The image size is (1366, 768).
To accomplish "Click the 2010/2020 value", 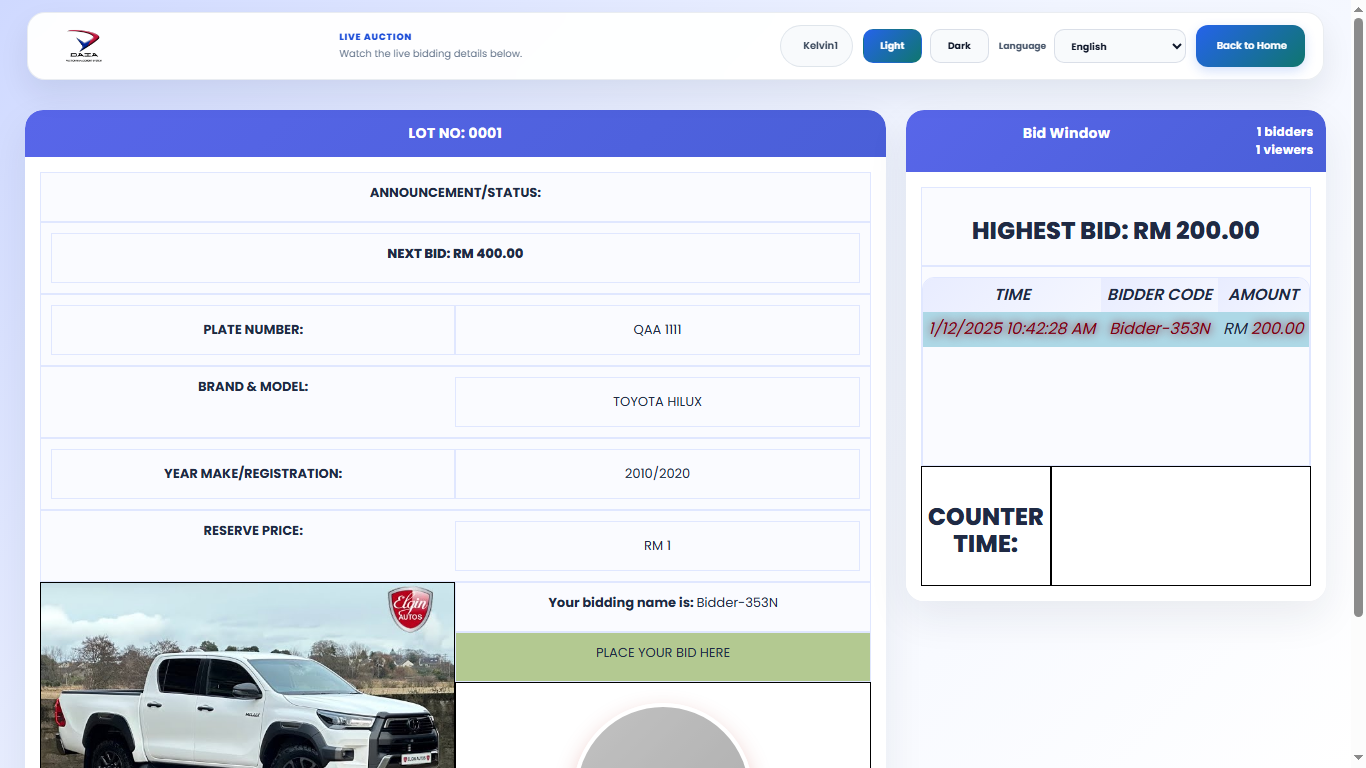I will (x=657, y=474).
